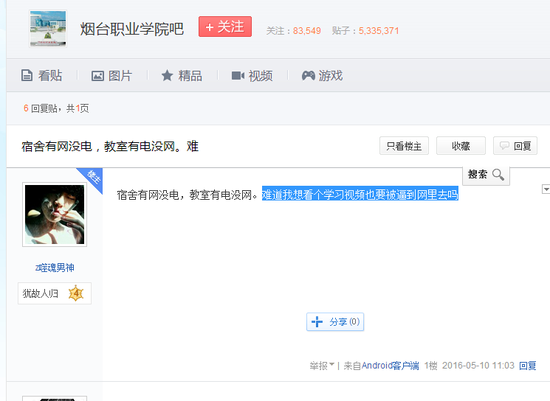Click the 图片 picture icon
Screen dimensions: 550x401
pos(98,76)
